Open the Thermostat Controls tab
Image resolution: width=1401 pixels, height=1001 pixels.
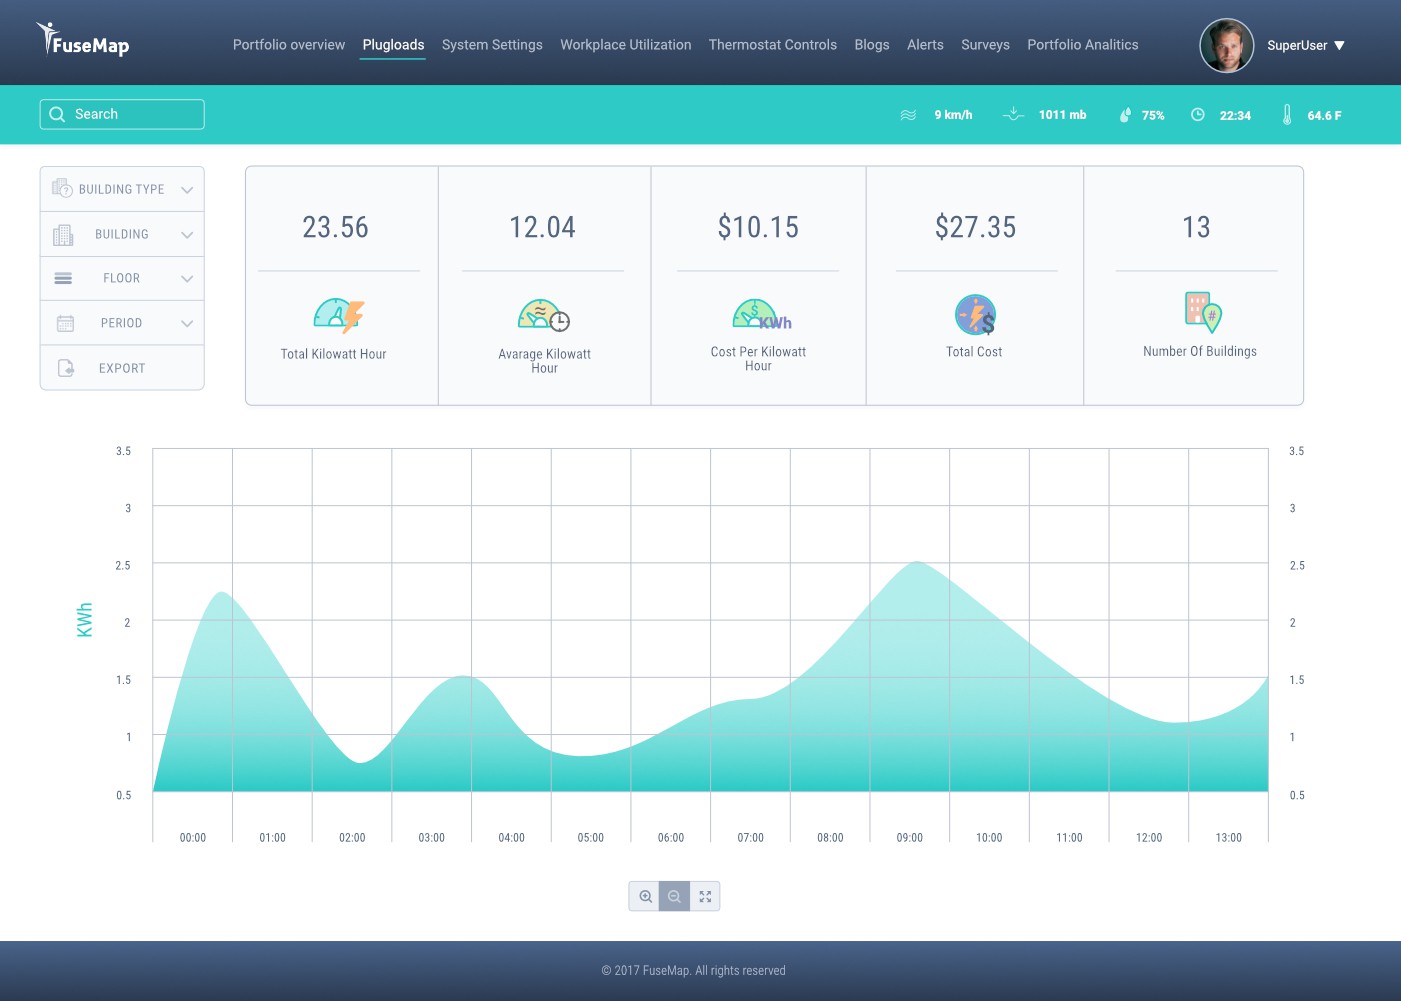(772, 45)
